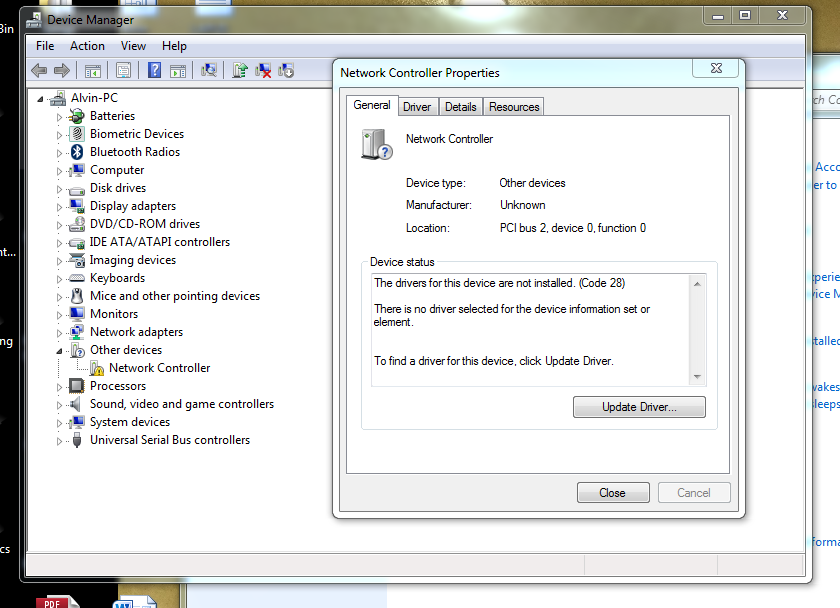Collapse the Other devices category
Viewport: 840px width, 608px height.
pyautogui.click(x=61, y=349)
